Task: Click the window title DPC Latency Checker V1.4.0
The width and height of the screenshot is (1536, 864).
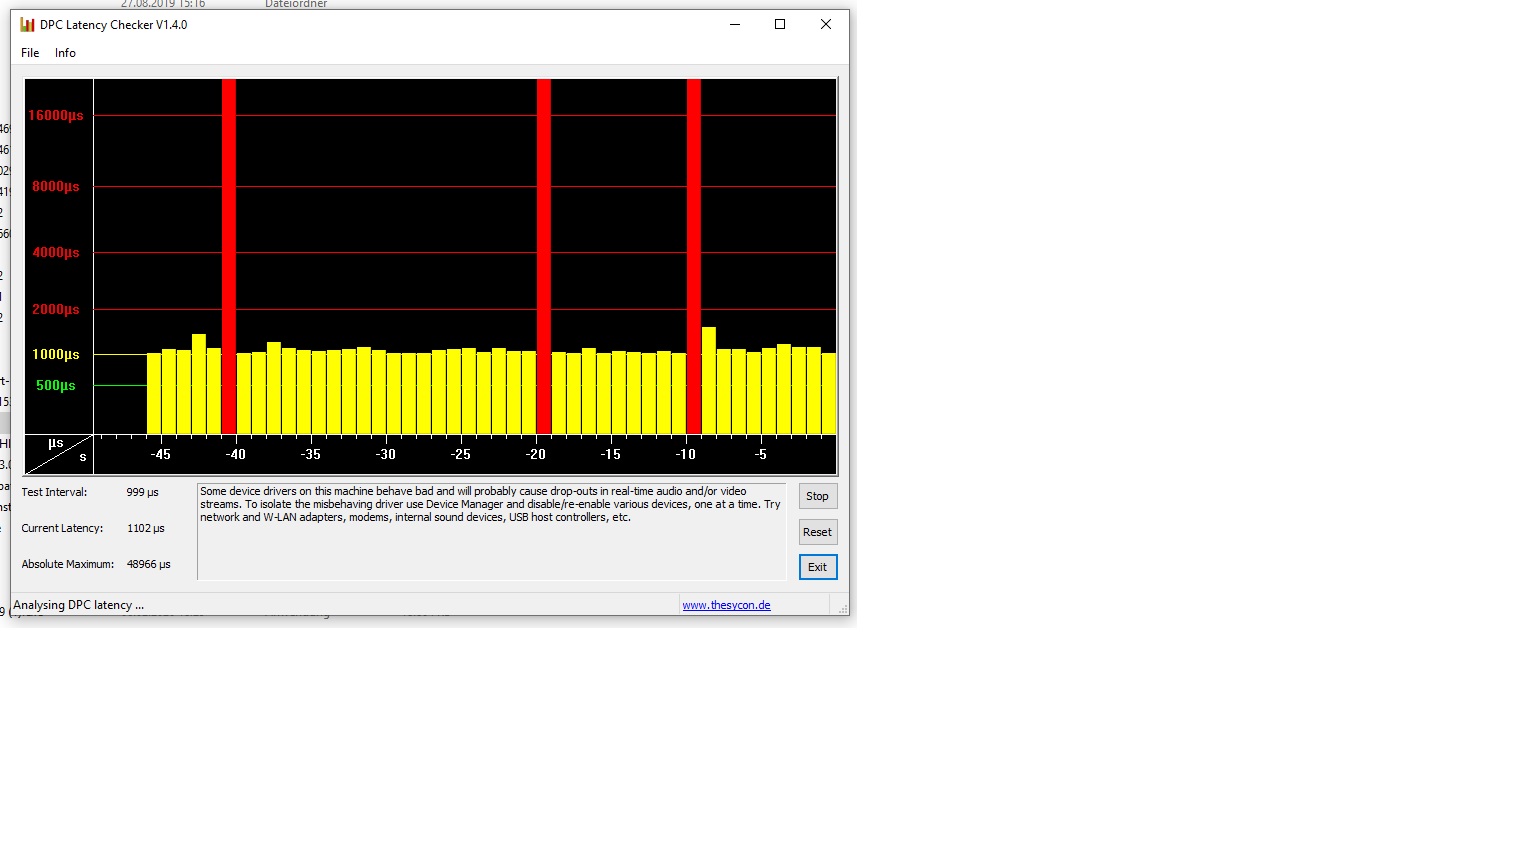Action: [x=113, y=25]
